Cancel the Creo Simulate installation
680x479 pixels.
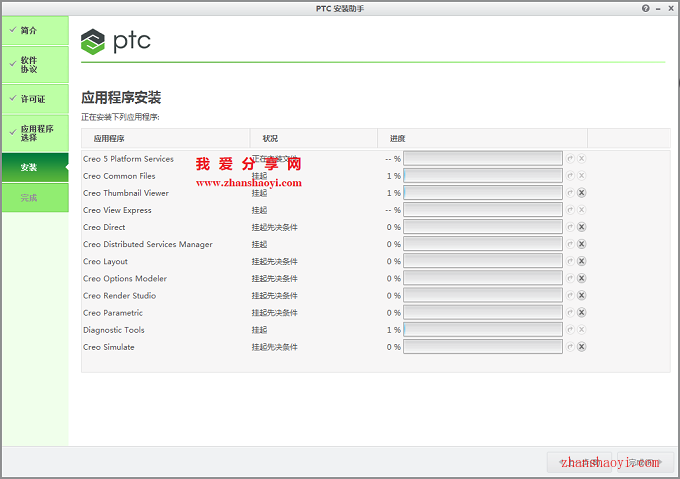(x=582, y=347)
